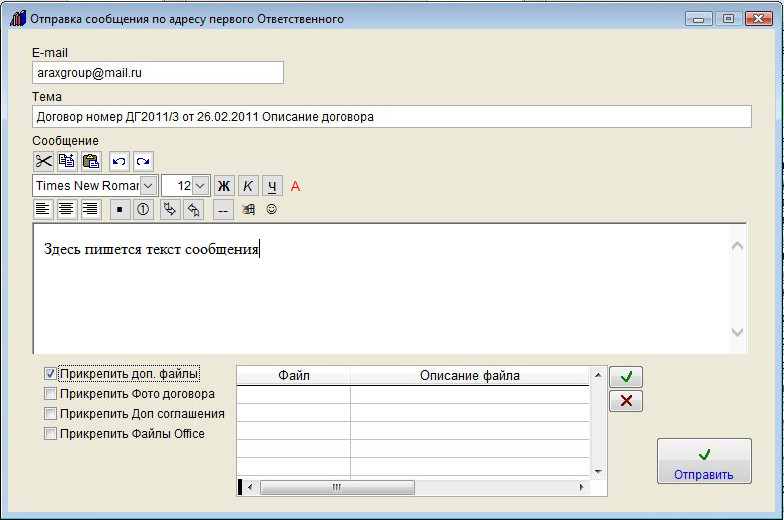This screenshot has height=520, width=784.
Task: Remove file with red X button
Action: (x=626, y=400)
